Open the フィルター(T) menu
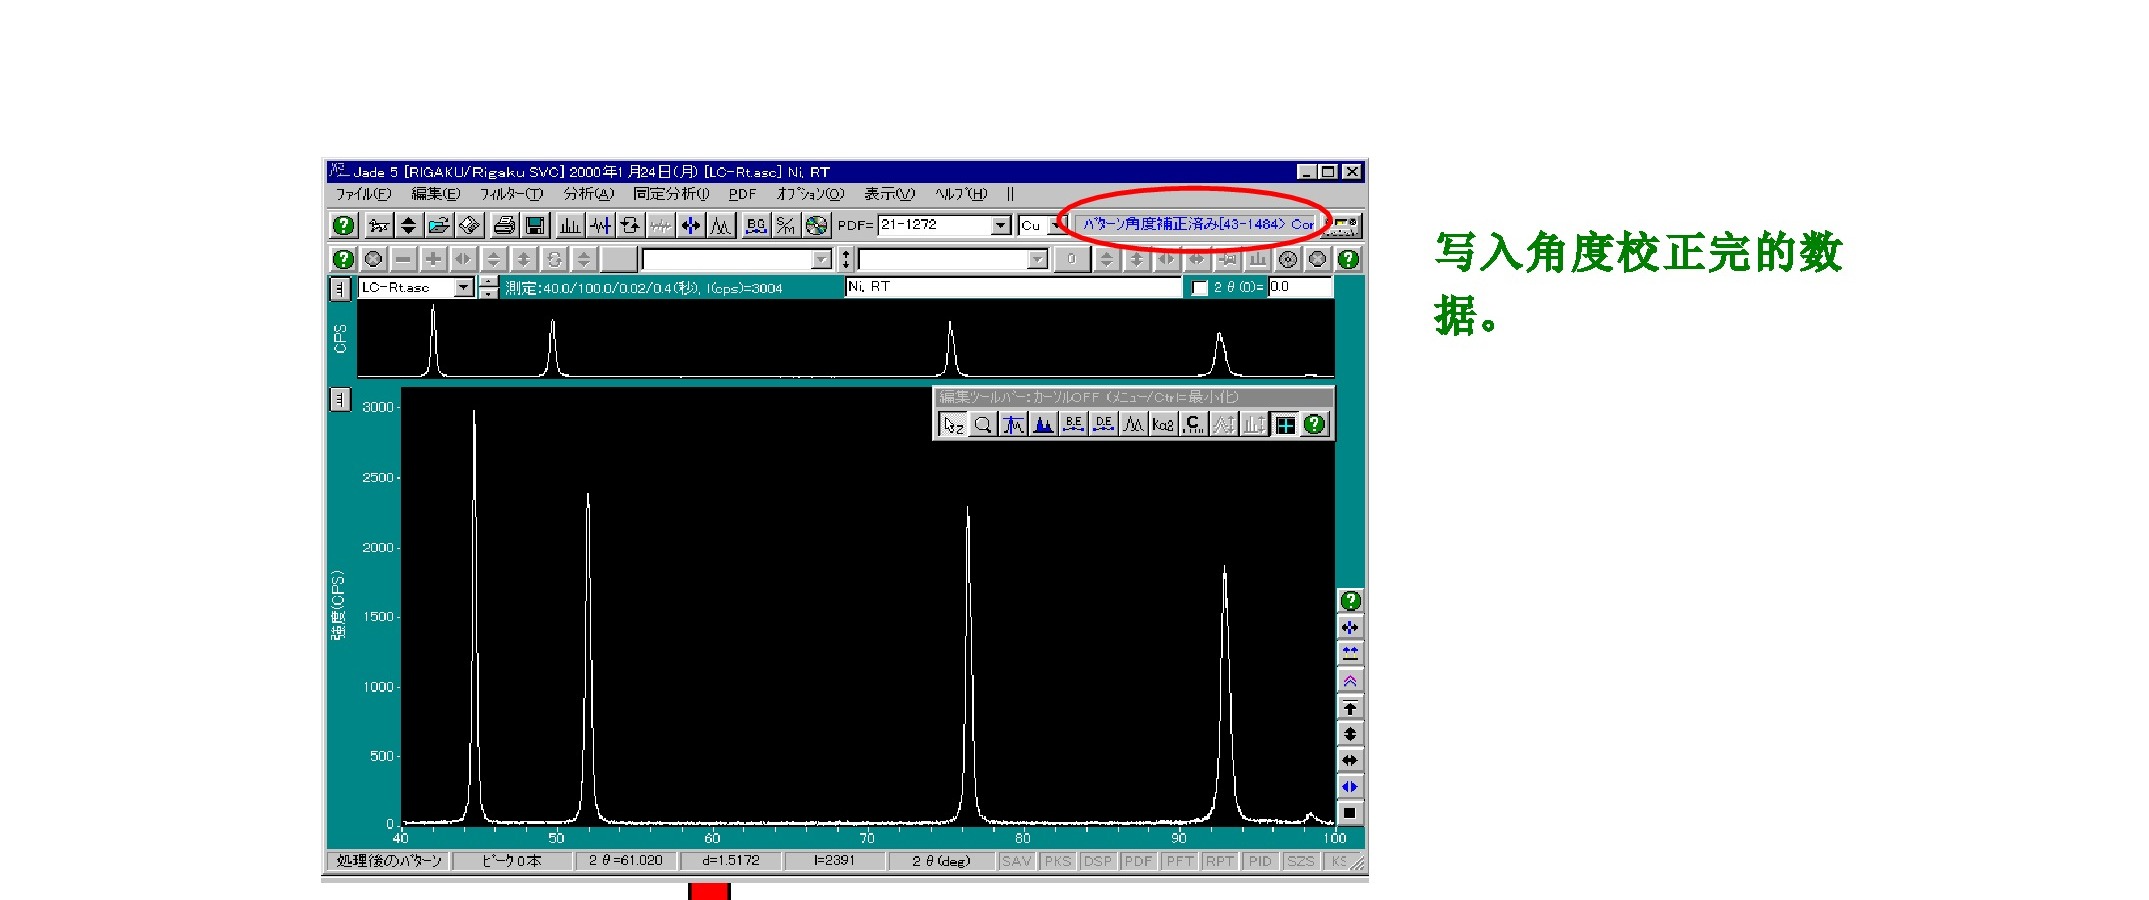The image size is (2149, 900). tap(510, 194)
